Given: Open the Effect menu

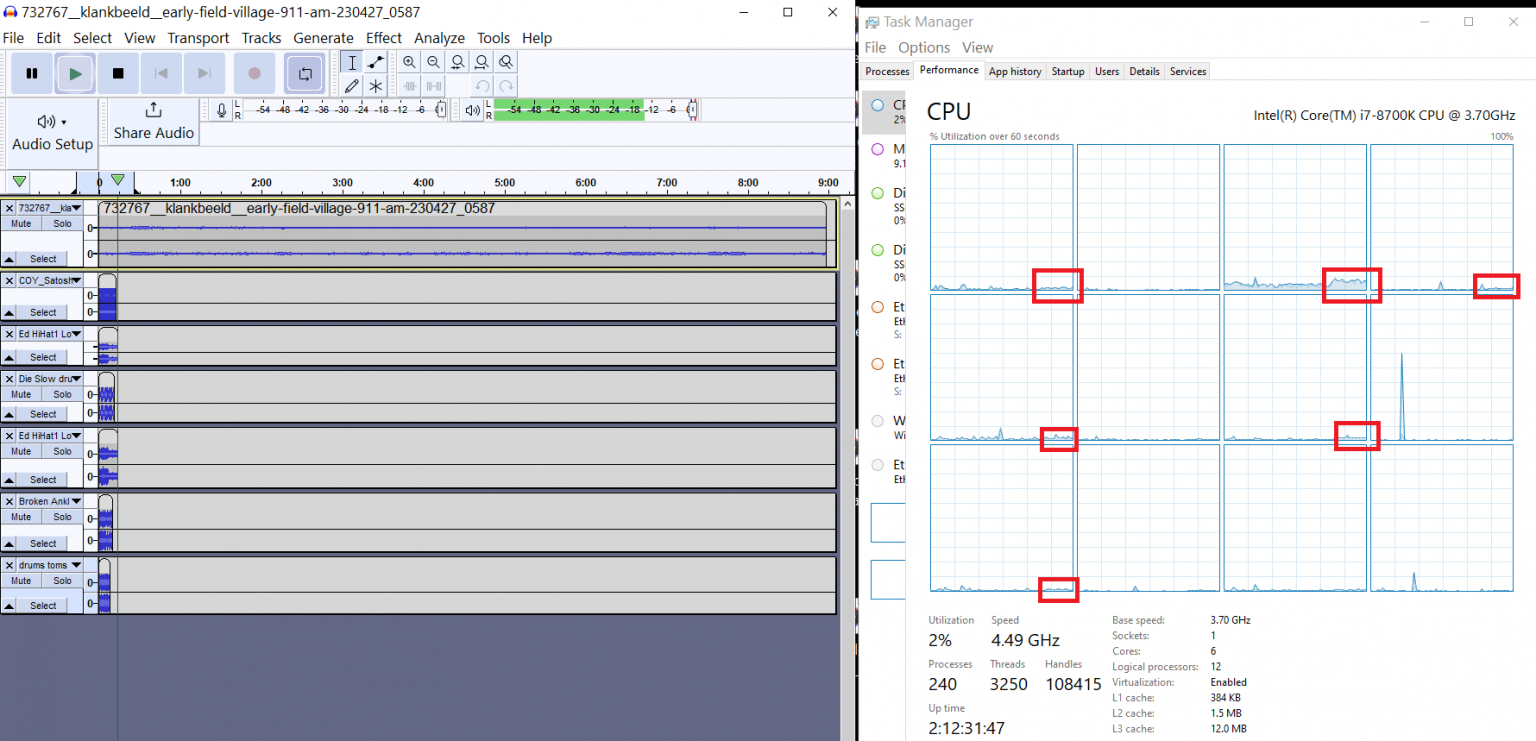Looking at the screenshot, I should pos(383,38).
